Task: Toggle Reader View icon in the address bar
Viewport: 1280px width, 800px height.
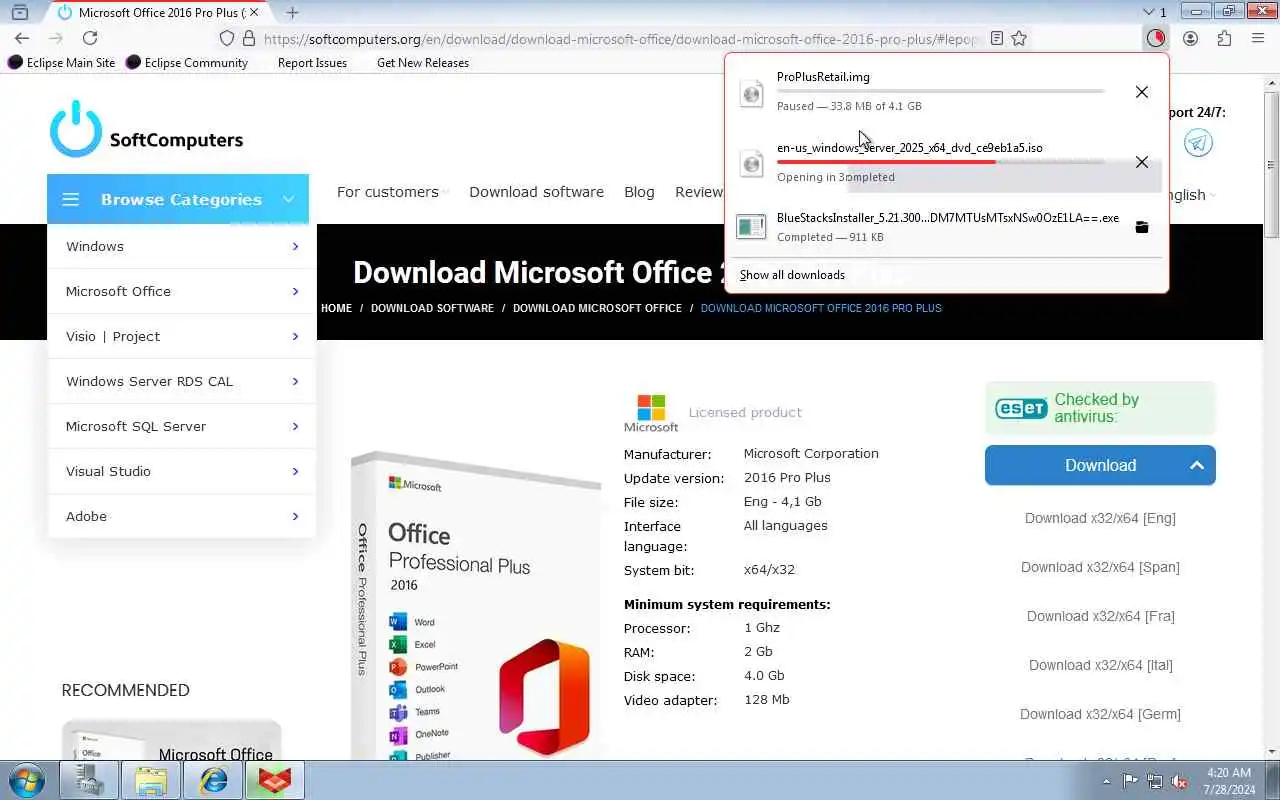Action: 996,38
